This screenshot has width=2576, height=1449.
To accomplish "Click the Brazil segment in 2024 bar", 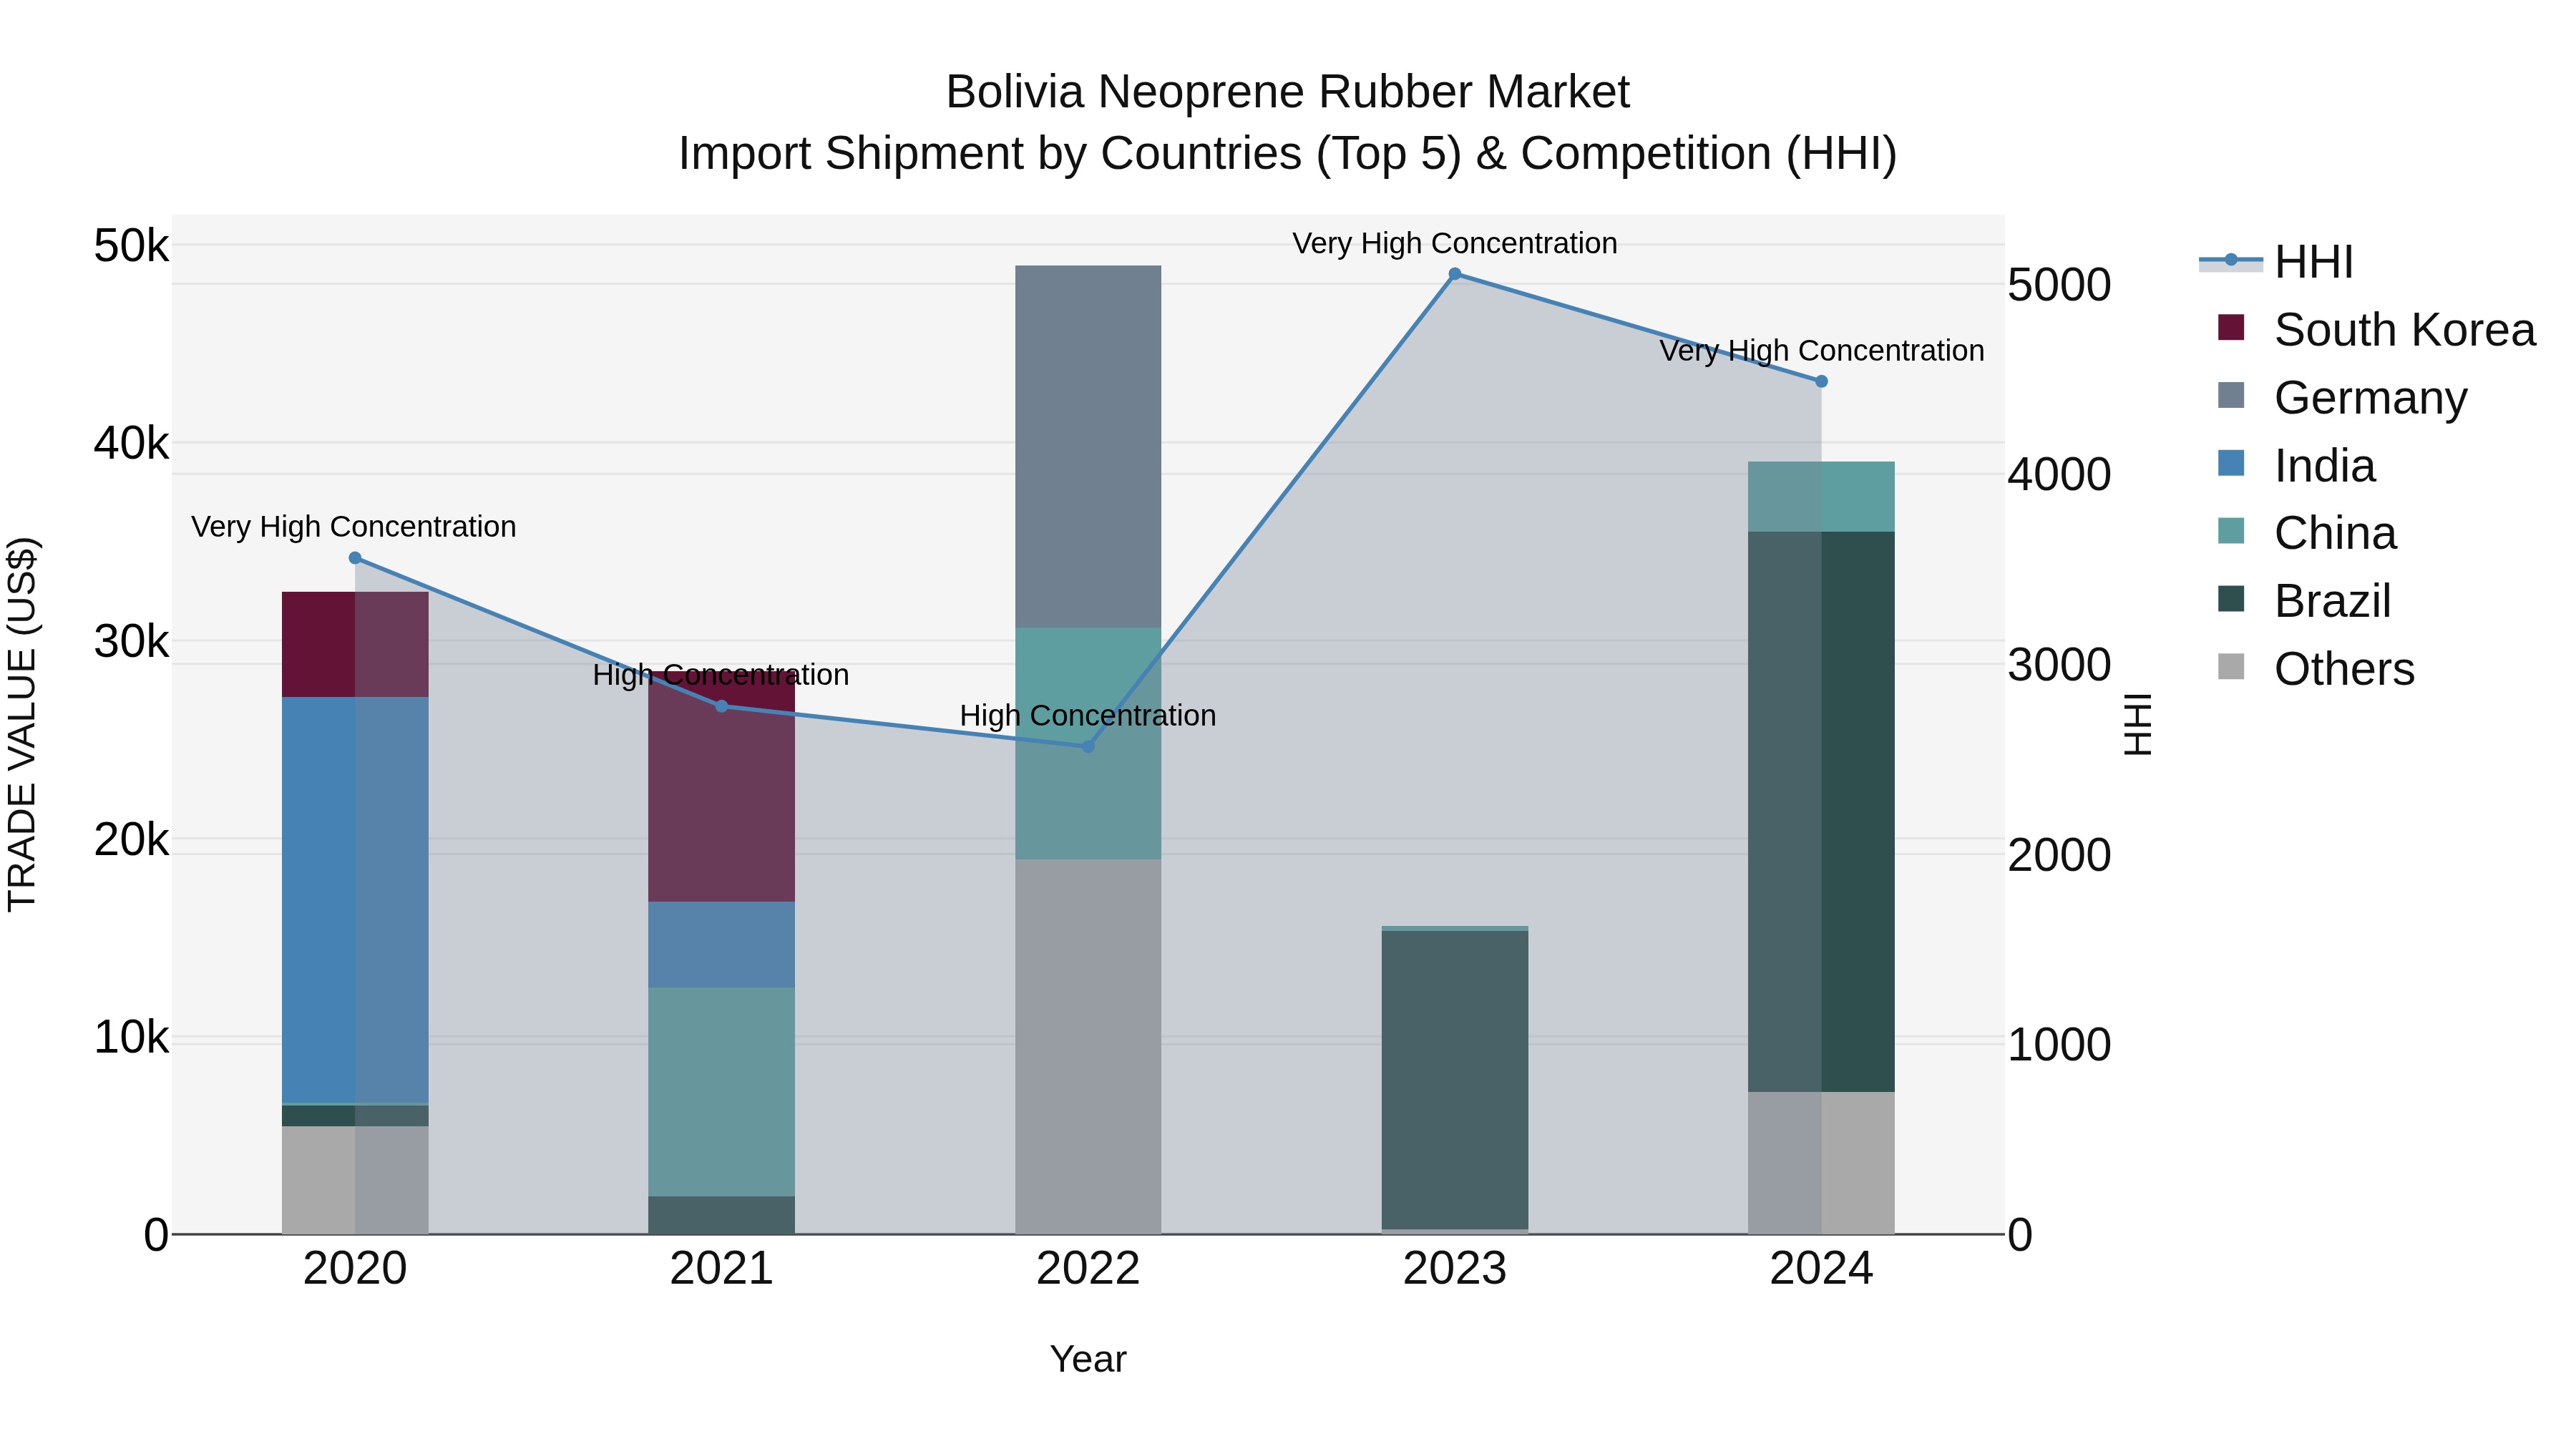I will pyautogui.click(x=1821, y=812).
